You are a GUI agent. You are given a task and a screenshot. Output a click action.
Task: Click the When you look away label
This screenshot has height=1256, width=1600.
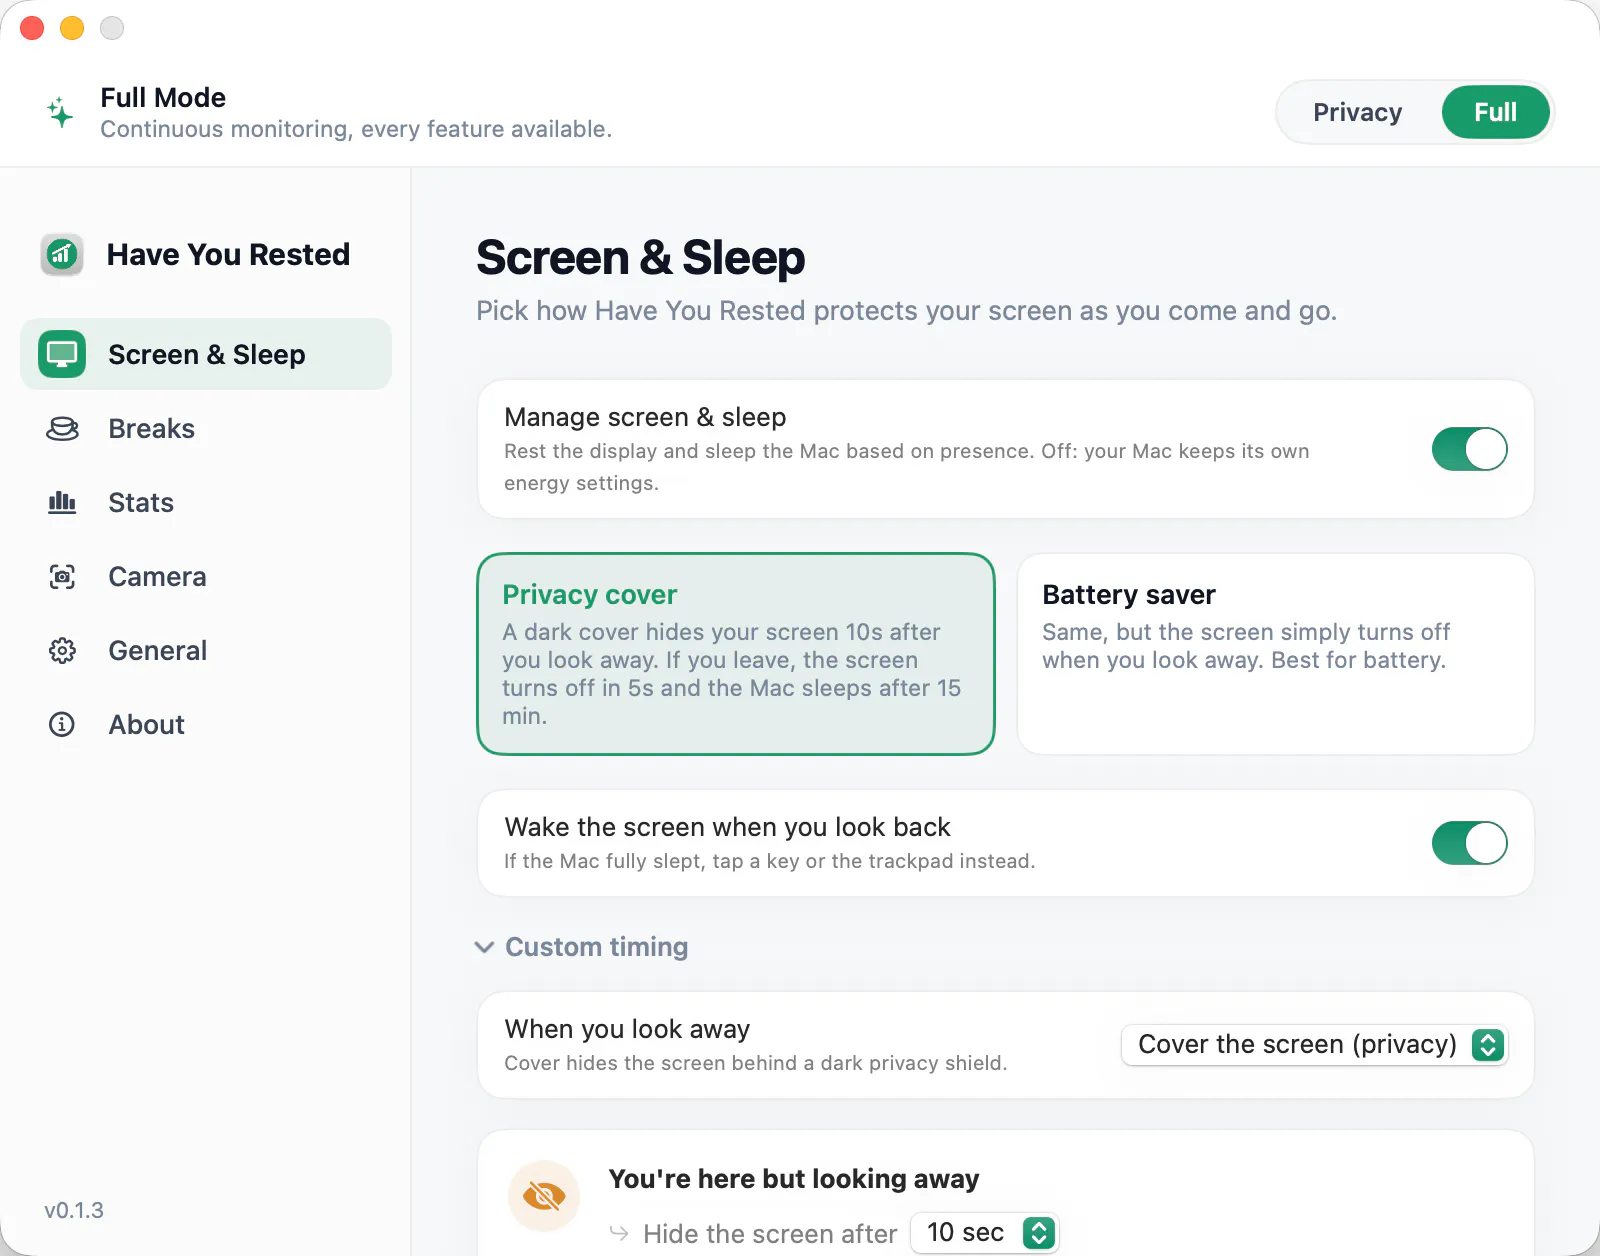coord(627,1029)
